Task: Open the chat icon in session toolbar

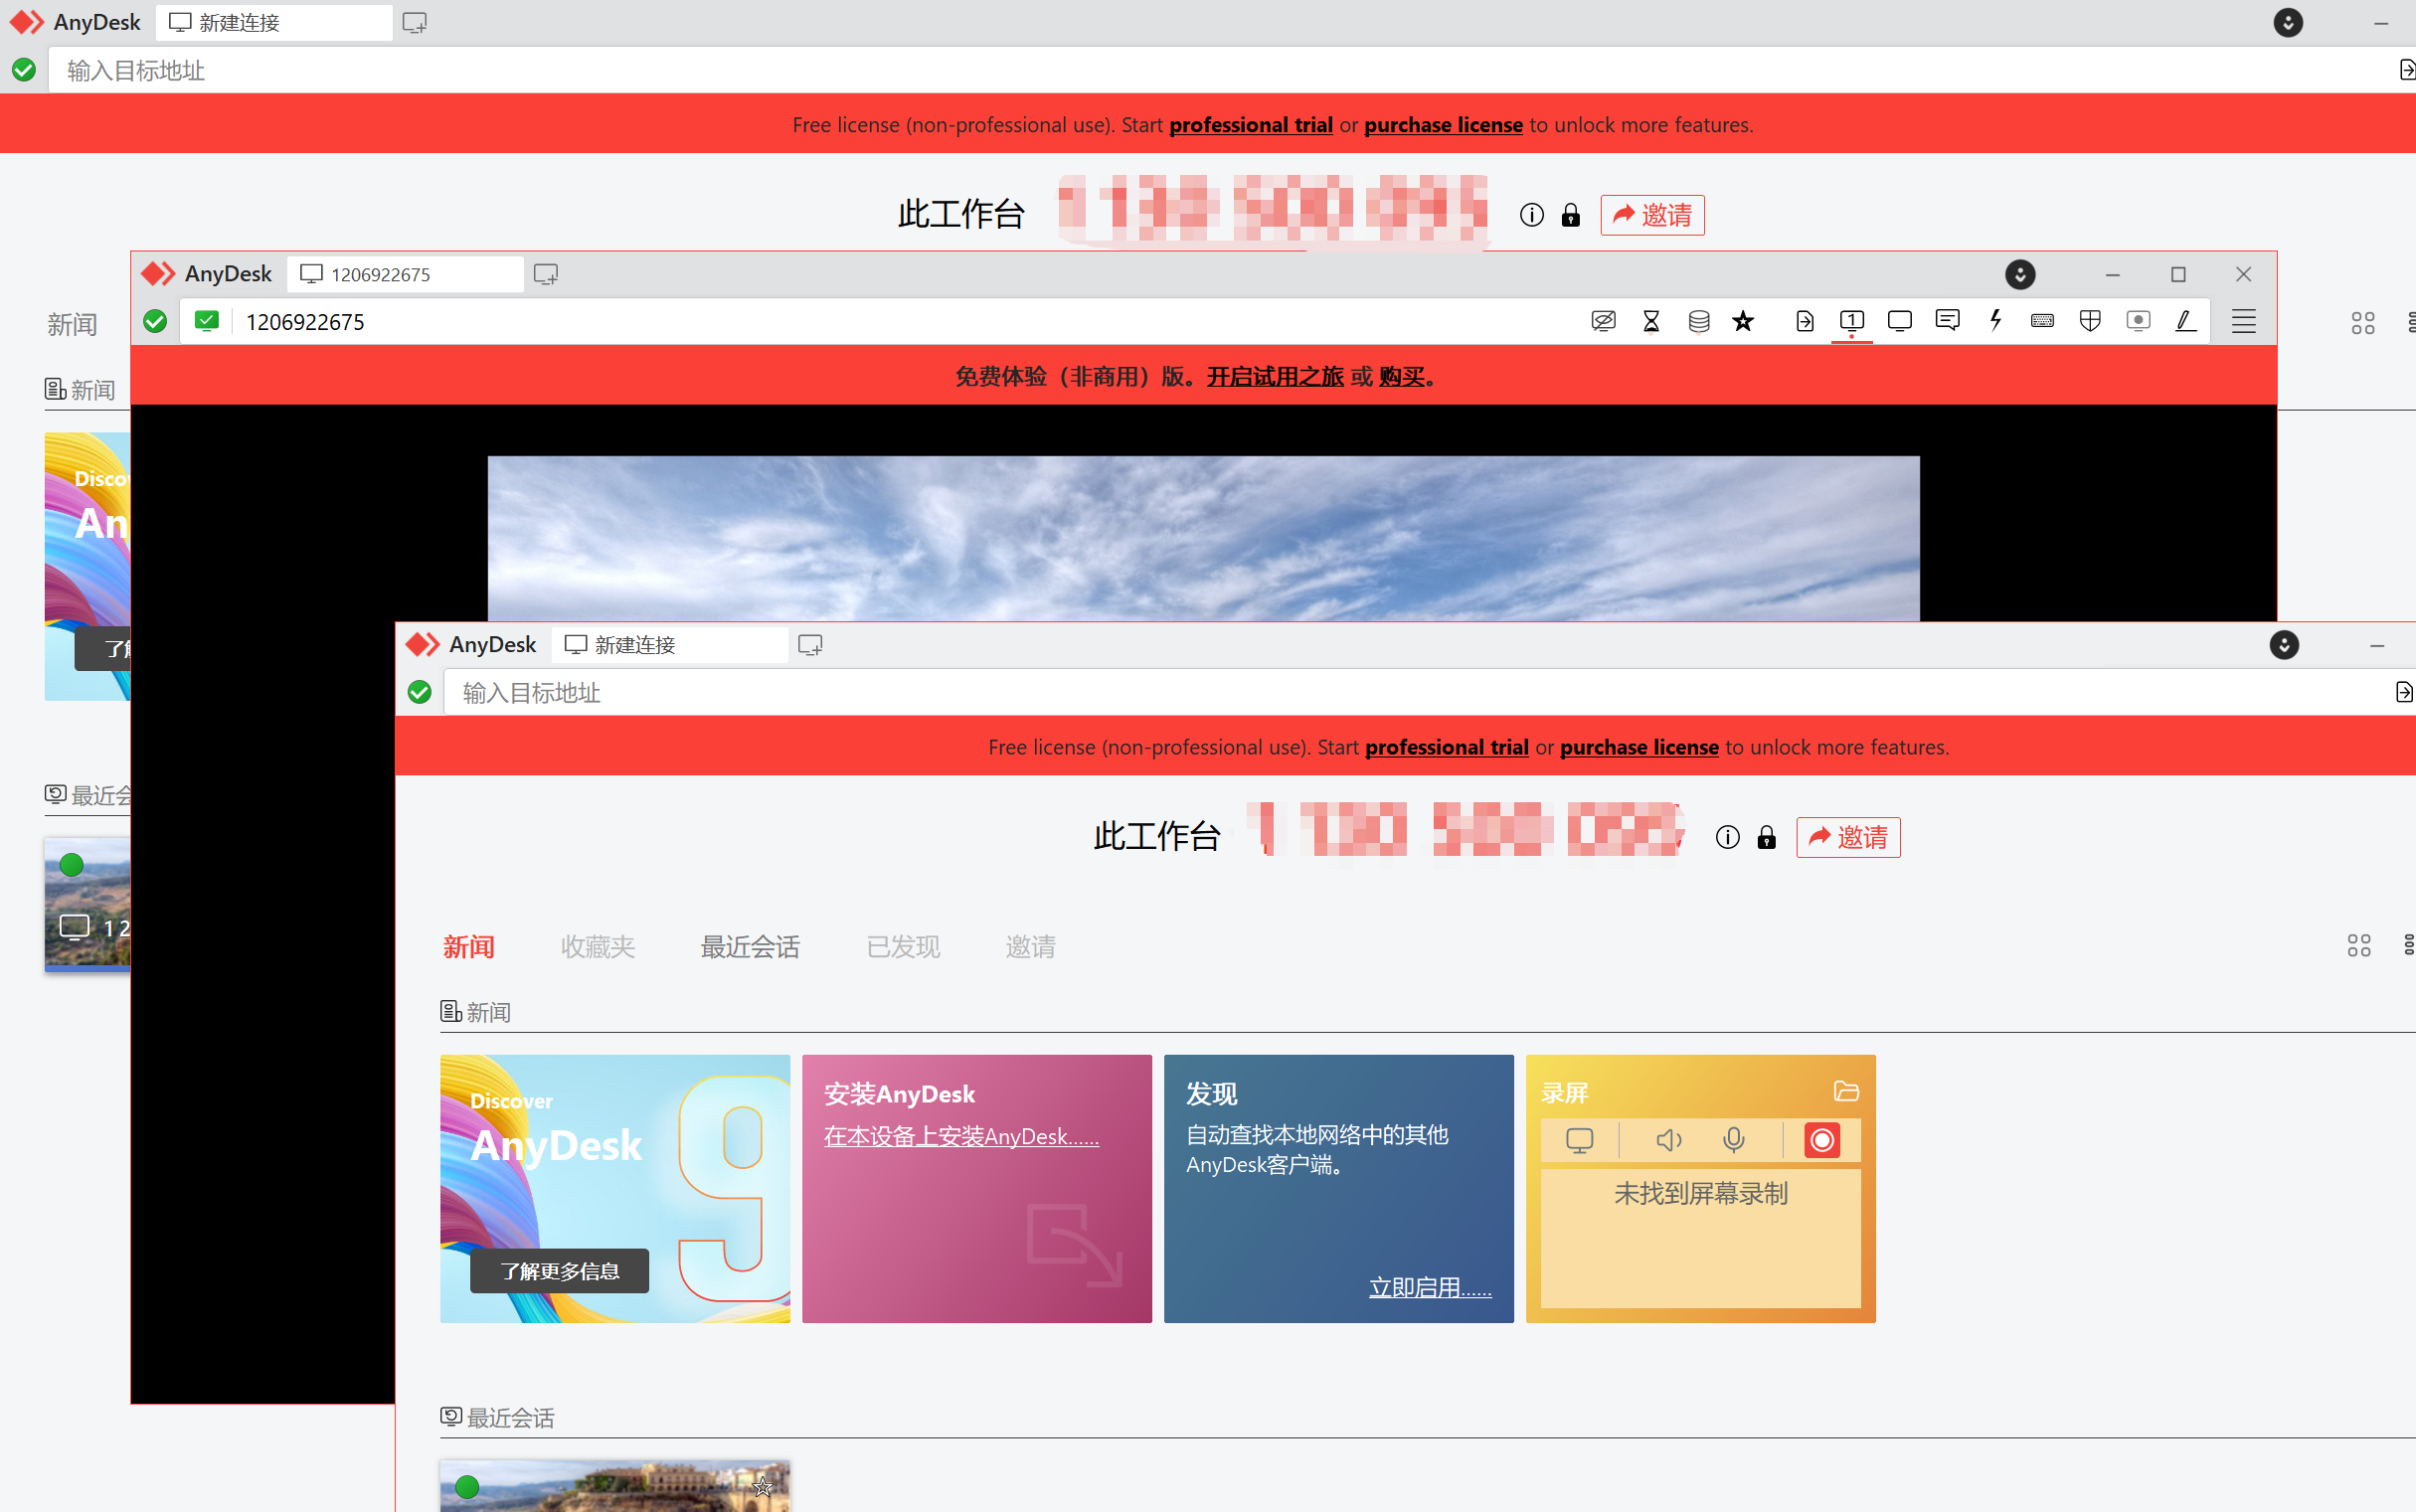Action: (1947, 321)
